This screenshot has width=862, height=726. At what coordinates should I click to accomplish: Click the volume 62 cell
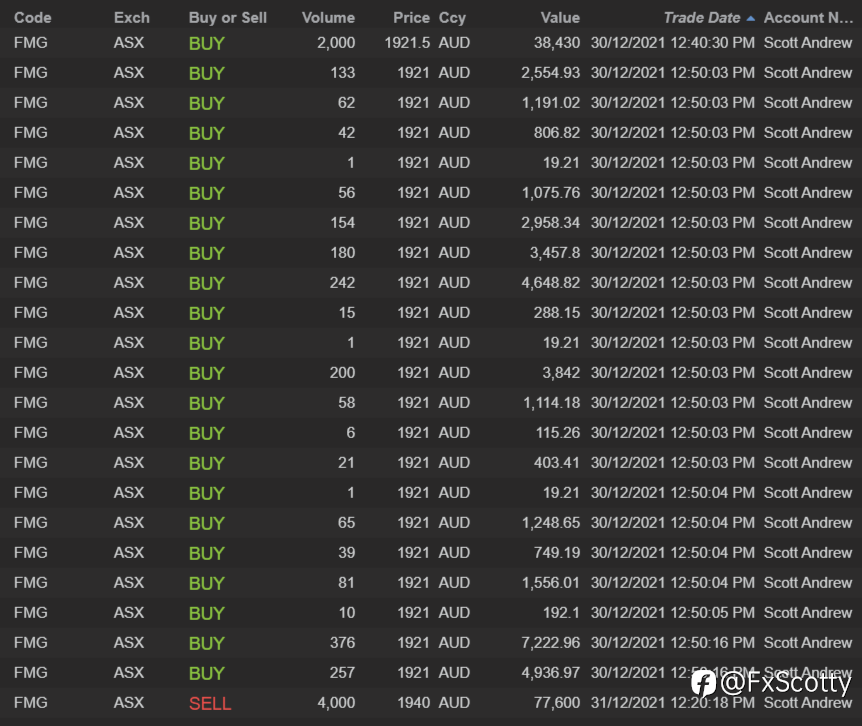coord(346,102)
